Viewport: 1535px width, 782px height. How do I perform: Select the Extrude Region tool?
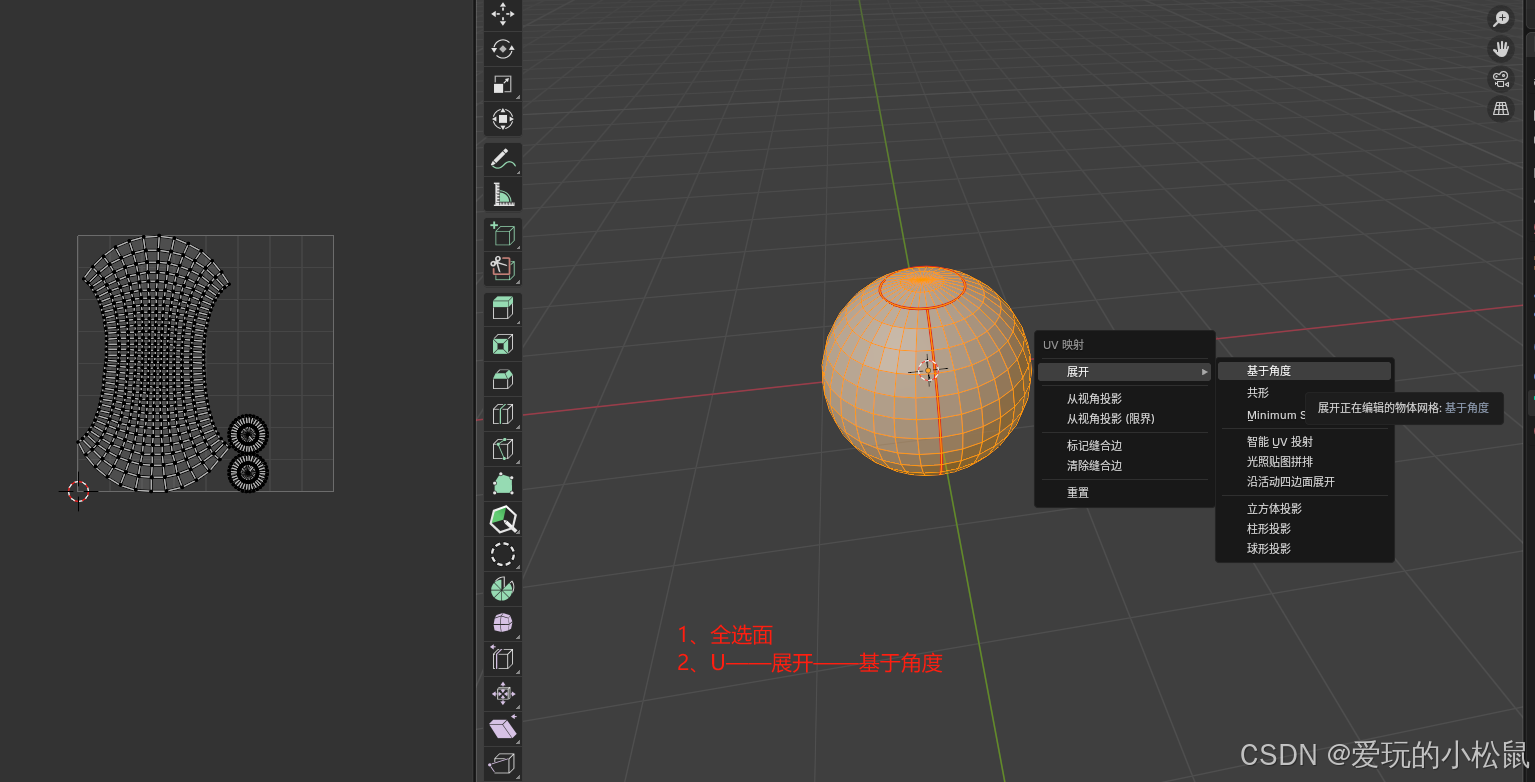[503, 309]
